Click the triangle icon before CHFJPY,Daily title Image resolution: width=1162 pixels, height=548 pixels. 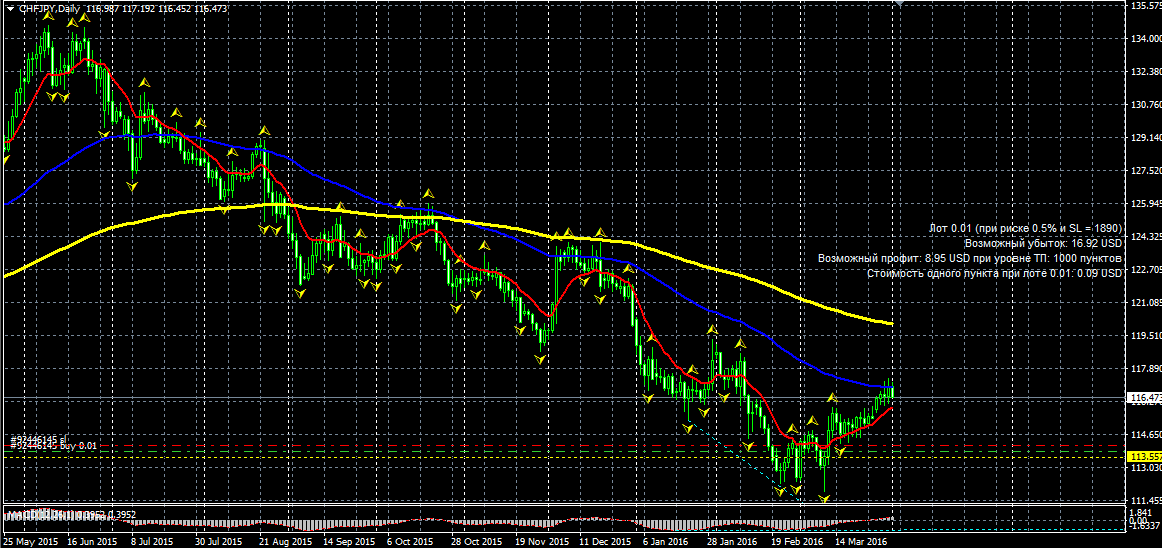(x=10, y=9)
